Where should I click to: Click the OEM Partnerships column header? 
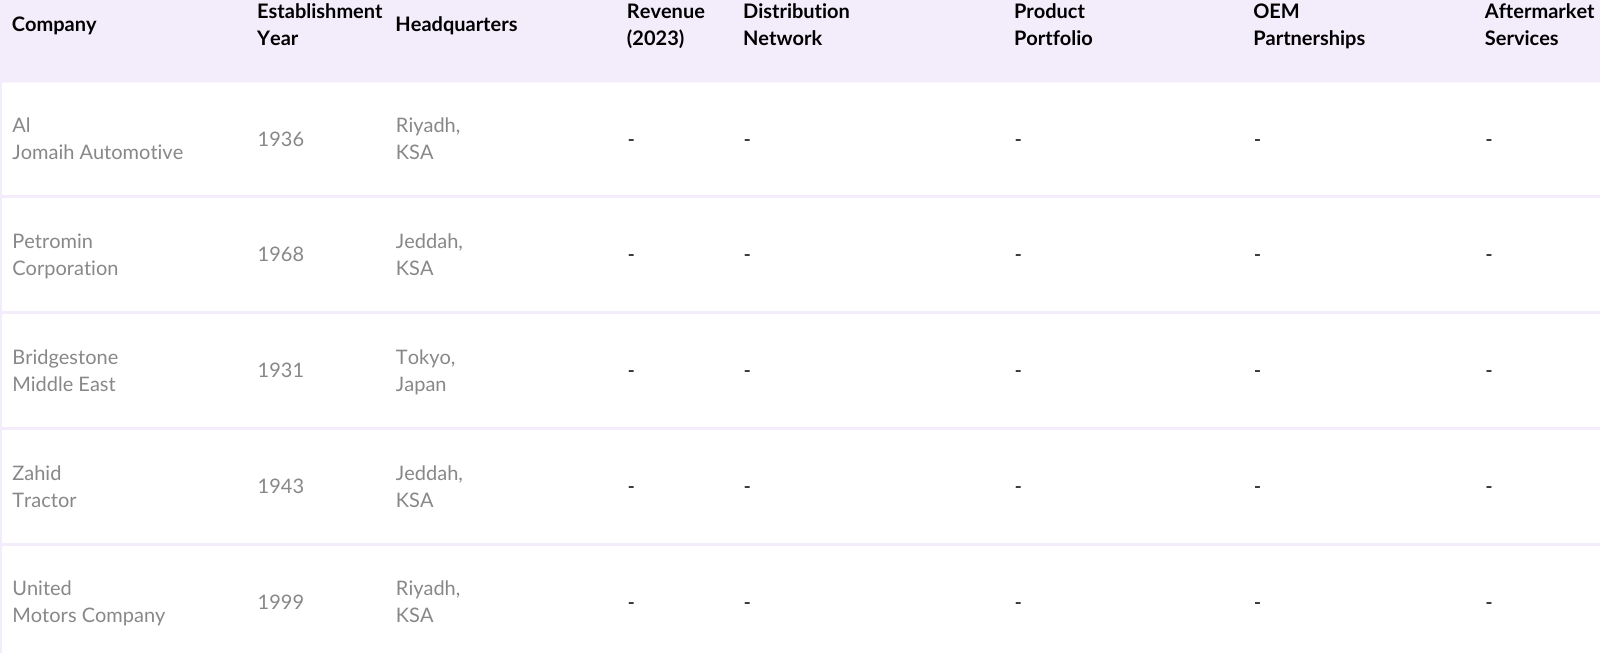click(1308, 24)
